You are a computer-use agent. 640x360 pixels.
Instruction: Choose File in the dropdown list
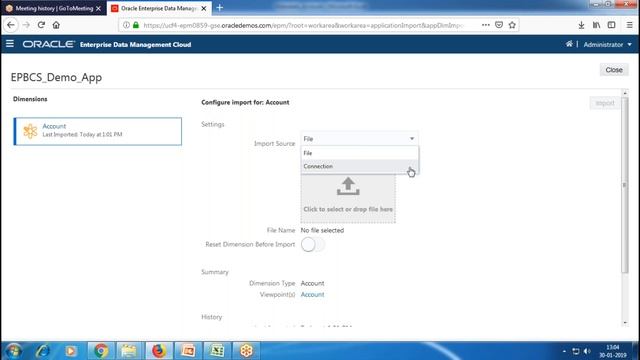point(359,153)
